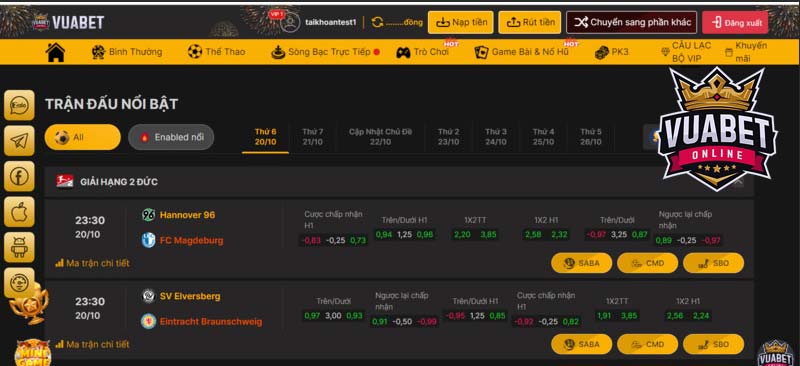Pick the 2,56 odds in Elversberg row
800x366 pixels.
(675, 316)
